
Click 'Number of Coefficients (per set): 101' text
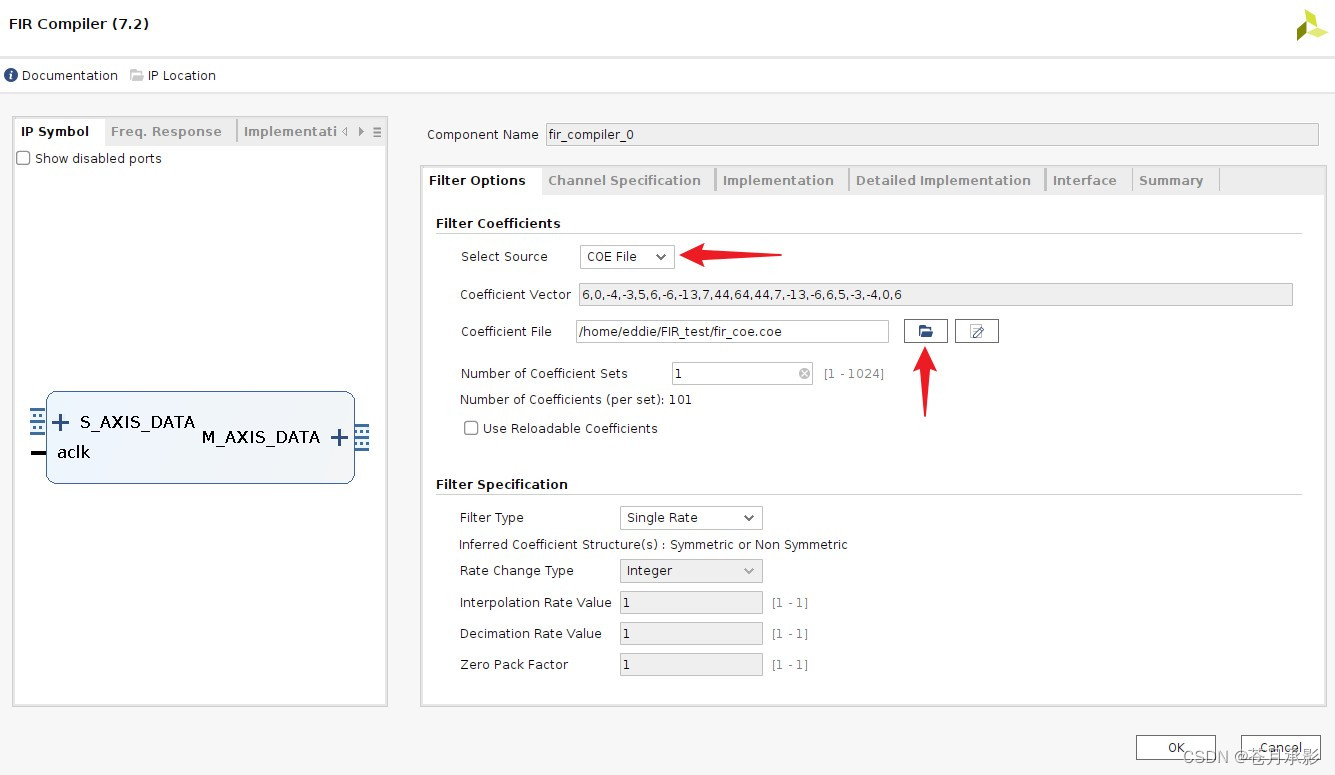pos(576,400)
